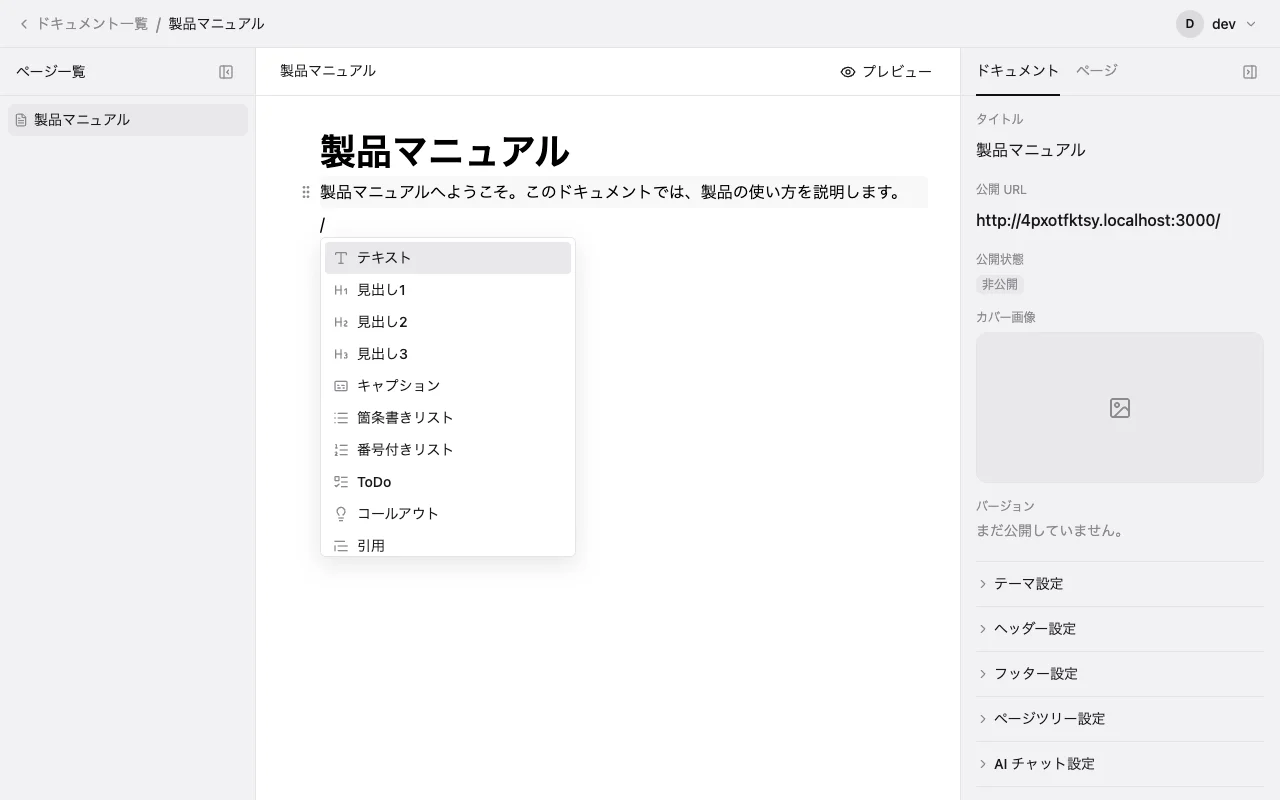The height and width of the screenshot is (800, 1280).
Task: Click the H2 icon for 見出し2
Action: pos(341,322)
